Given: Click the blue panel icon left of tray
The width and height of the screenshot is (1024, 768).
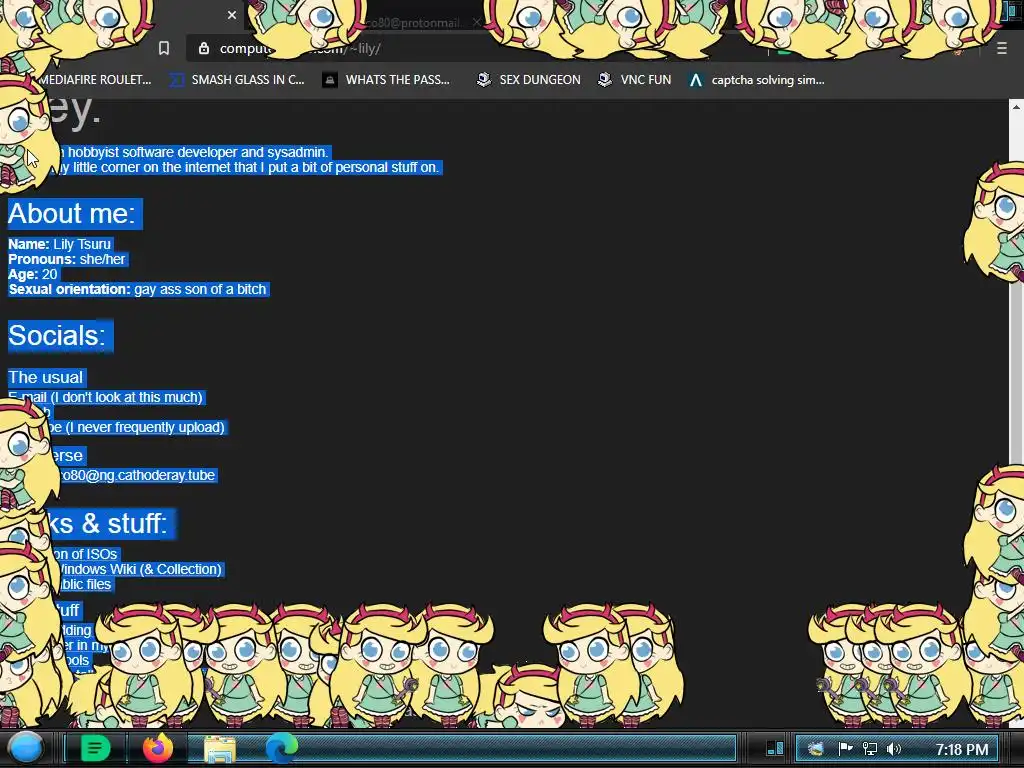Looking at the screenshot, I should pos(775,748).
